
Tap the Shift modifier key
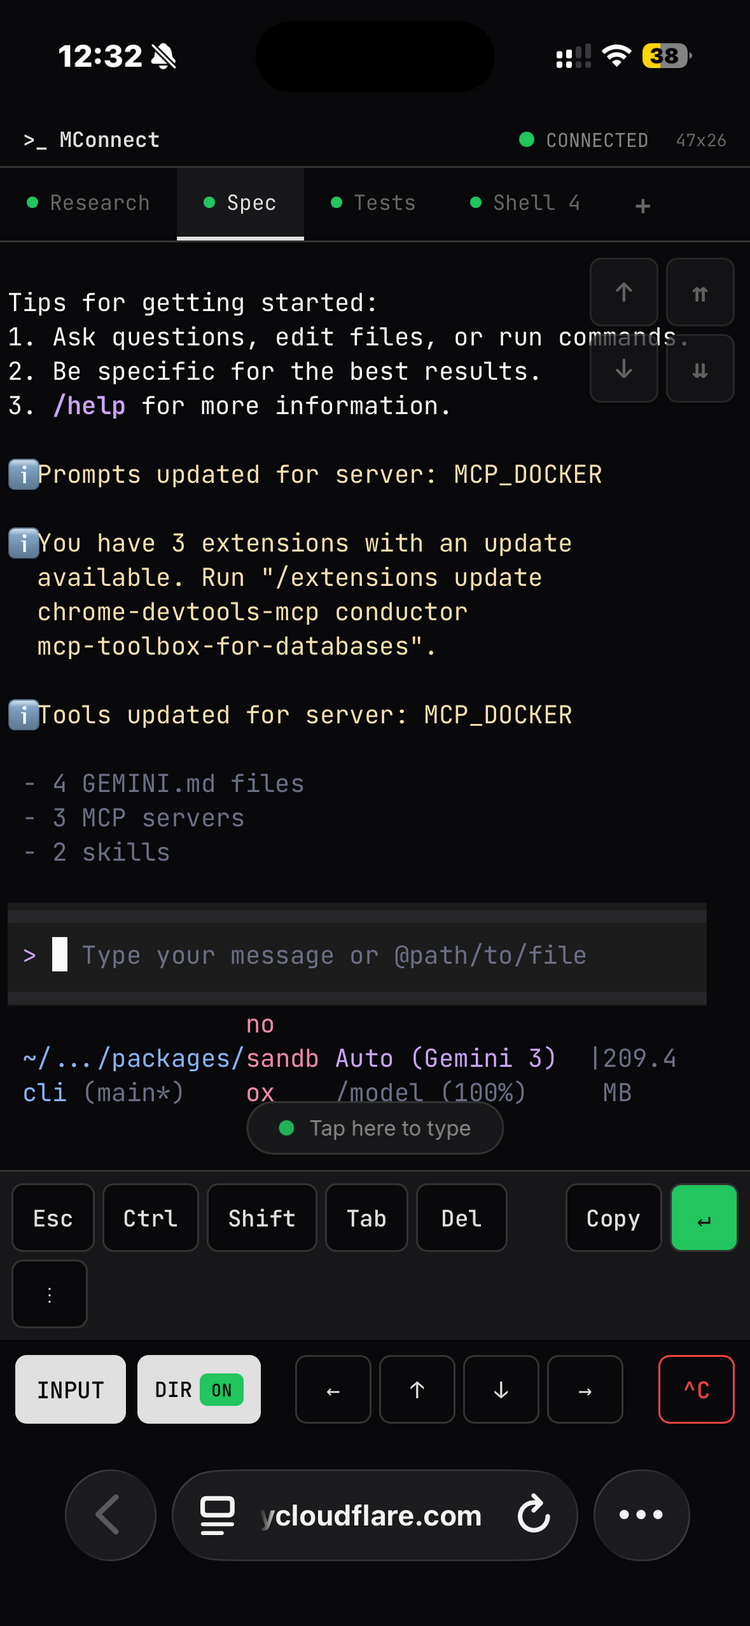262,1218
